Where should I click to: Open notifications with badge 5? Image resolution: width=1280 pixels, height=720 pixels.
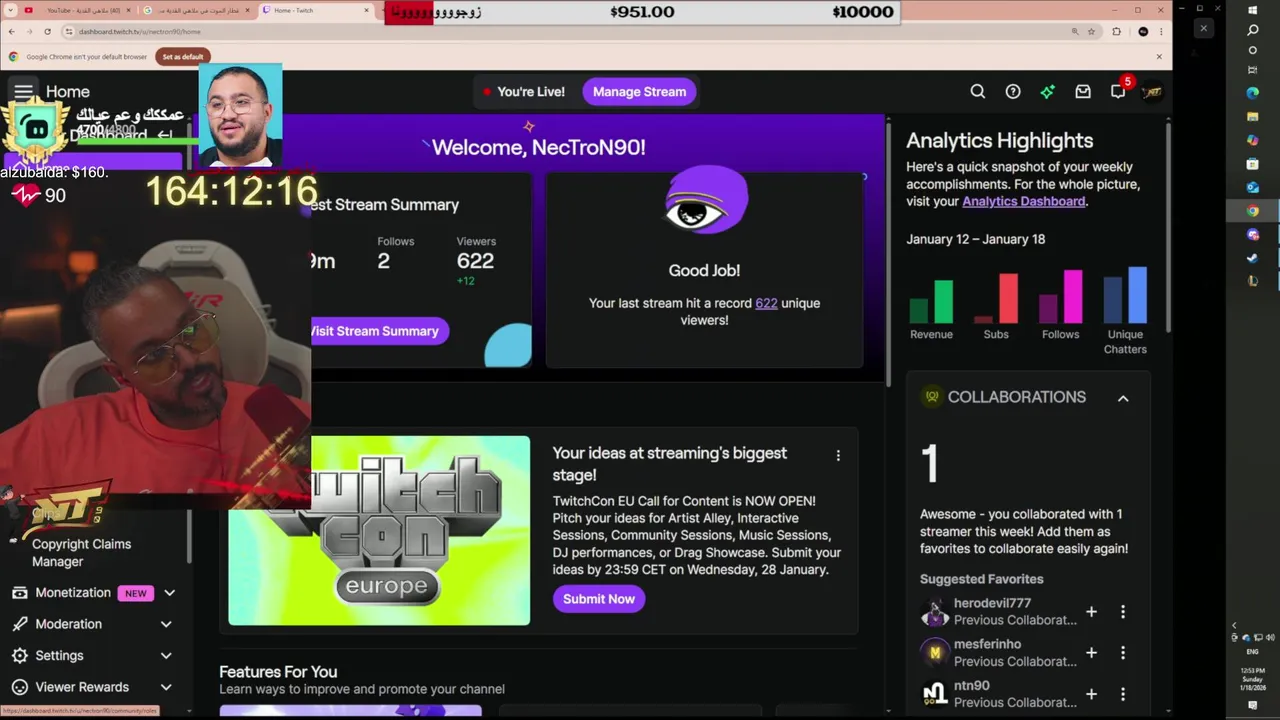[x=1118, y=91]
